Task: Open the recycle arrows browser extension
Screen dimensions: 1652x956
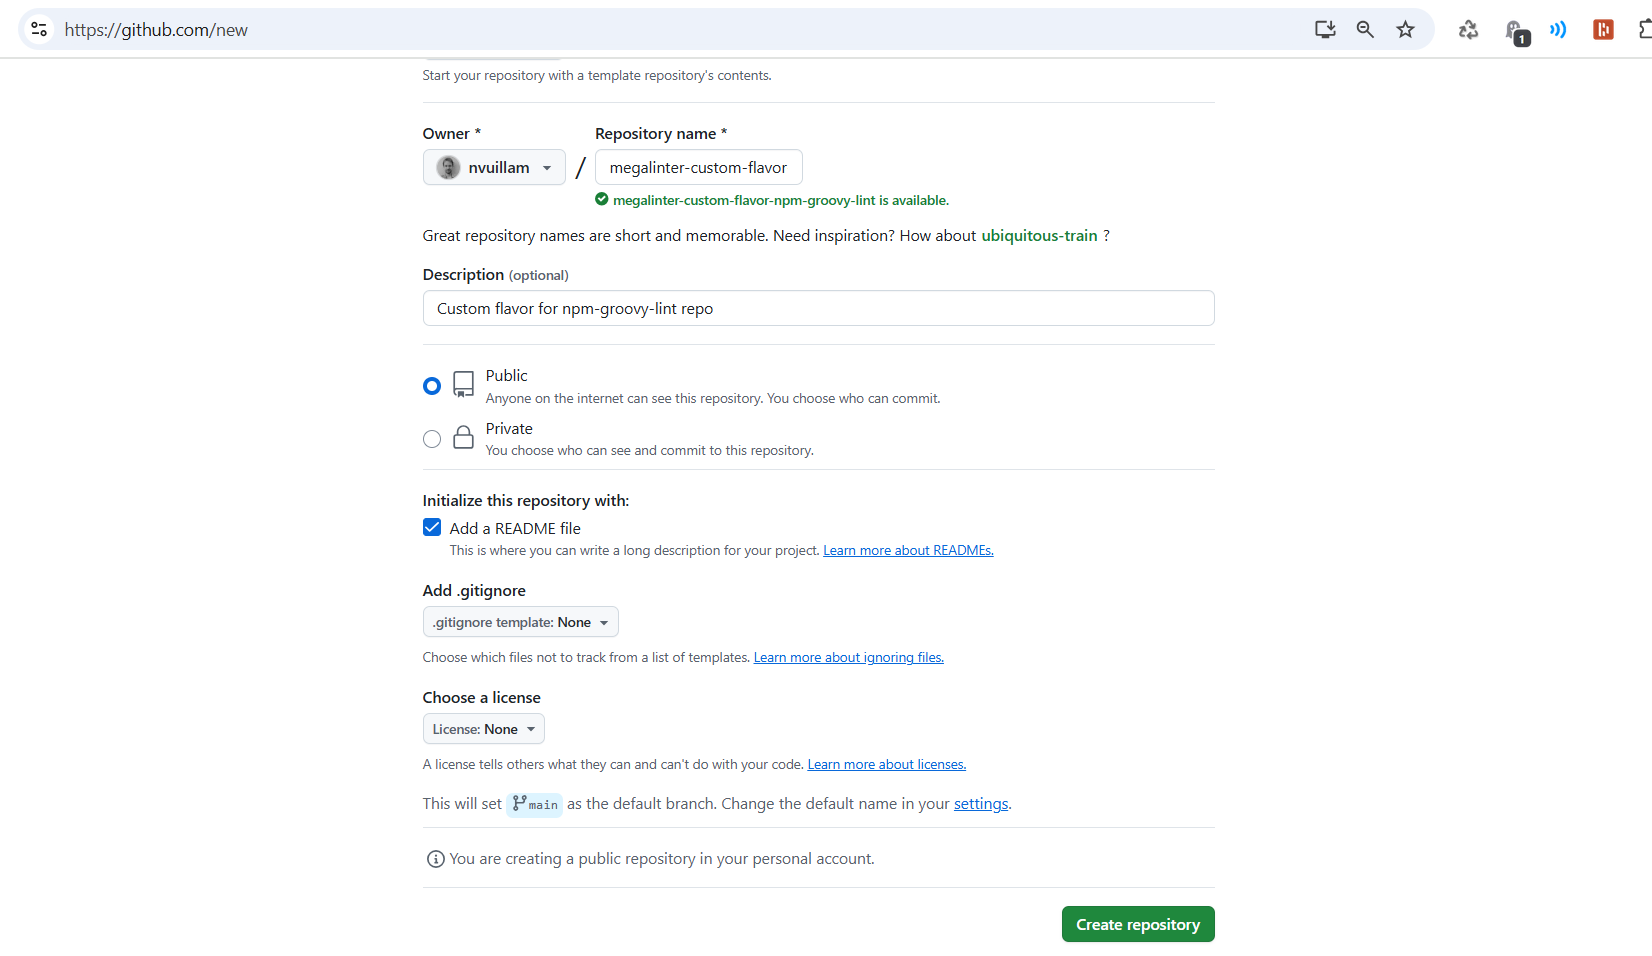Action: click(1468, 30)
